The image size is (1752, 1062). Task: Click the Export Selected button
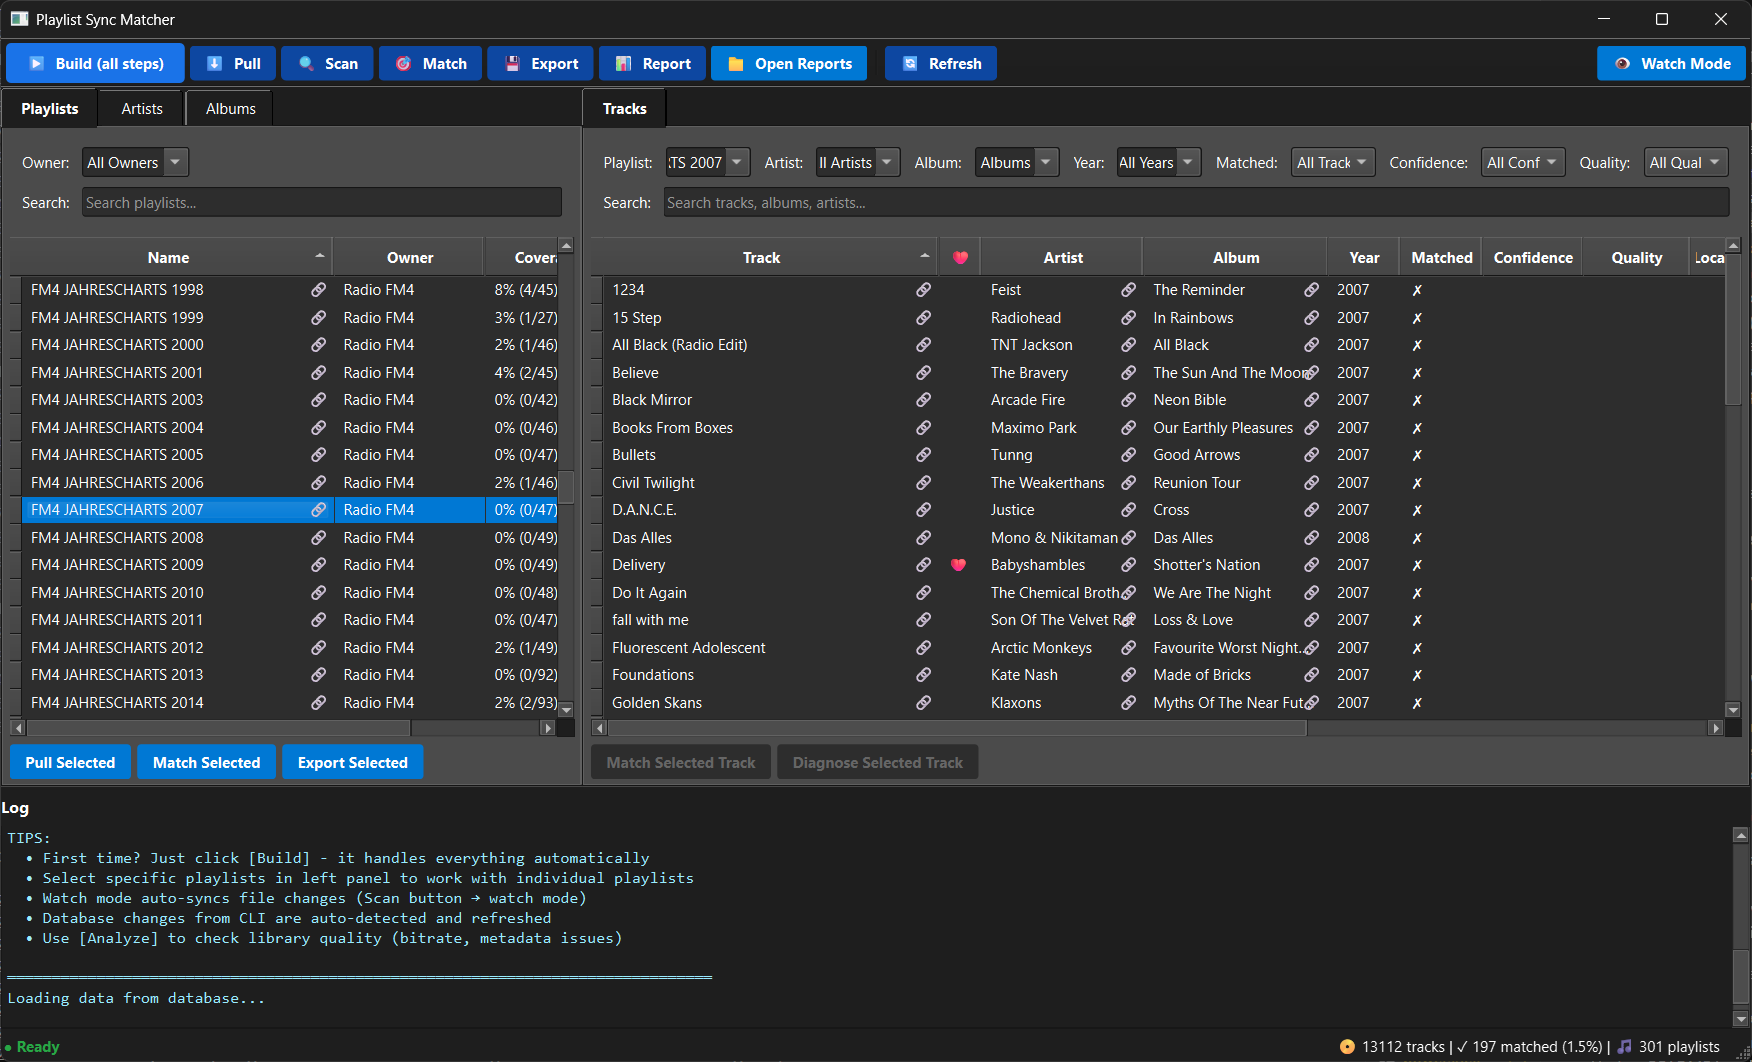point(352,763)
